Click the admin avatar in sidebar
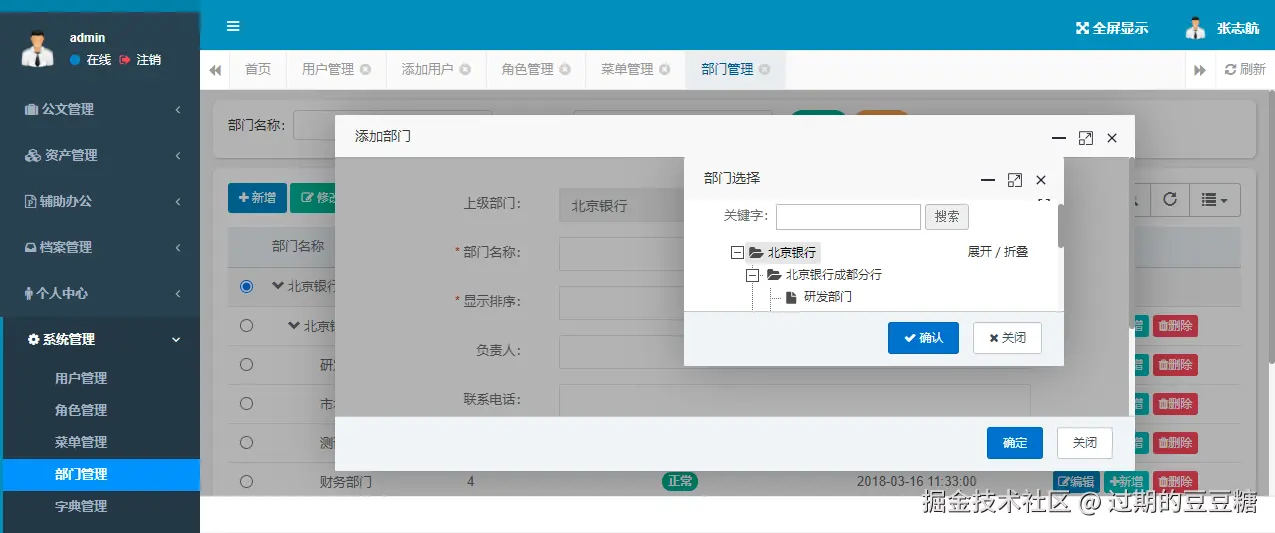Screen dimensions: 1275x533 point(37,48)
